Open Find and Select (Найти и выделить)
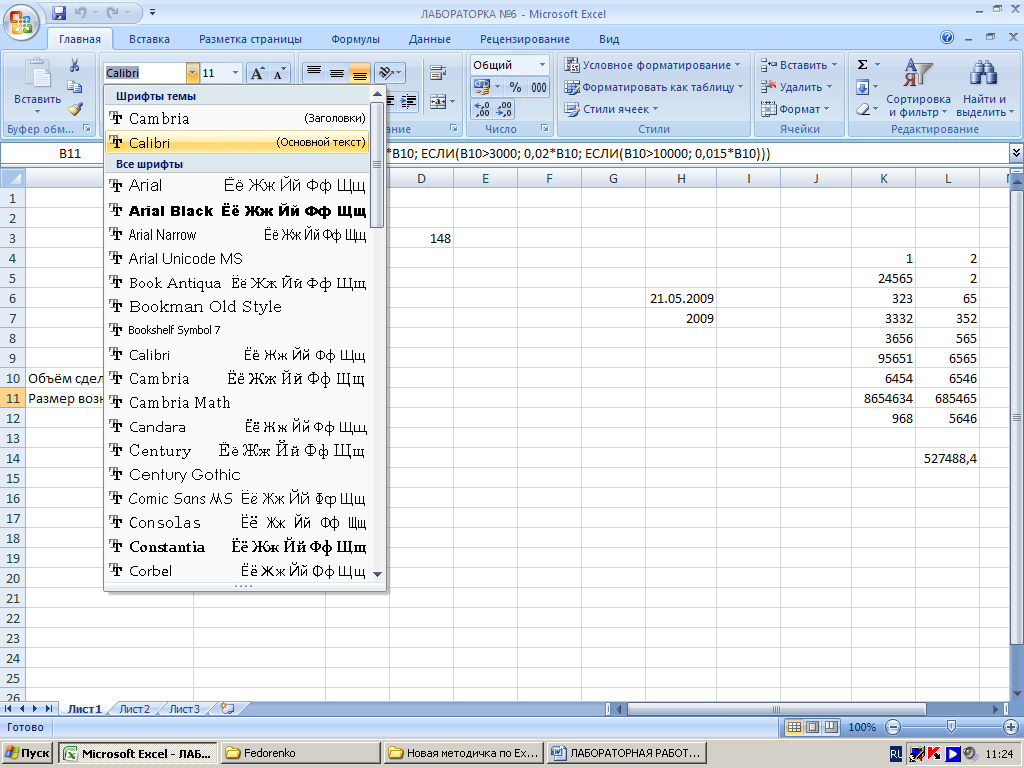The image size is (1024, 768). coord(985,88)
